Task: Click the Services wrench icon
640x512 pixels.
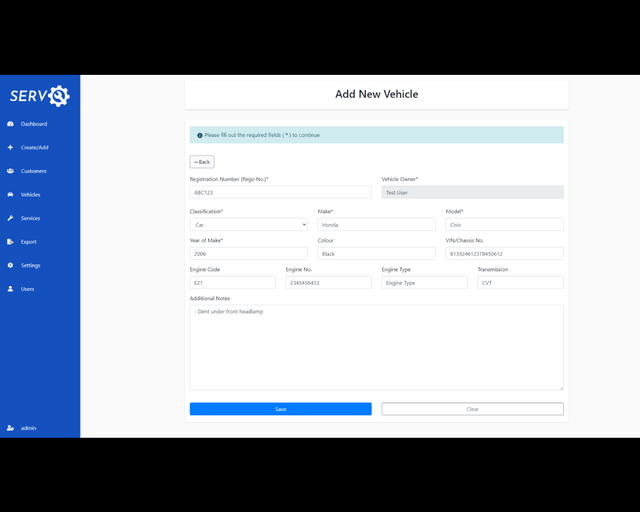Action: [10, 218]
